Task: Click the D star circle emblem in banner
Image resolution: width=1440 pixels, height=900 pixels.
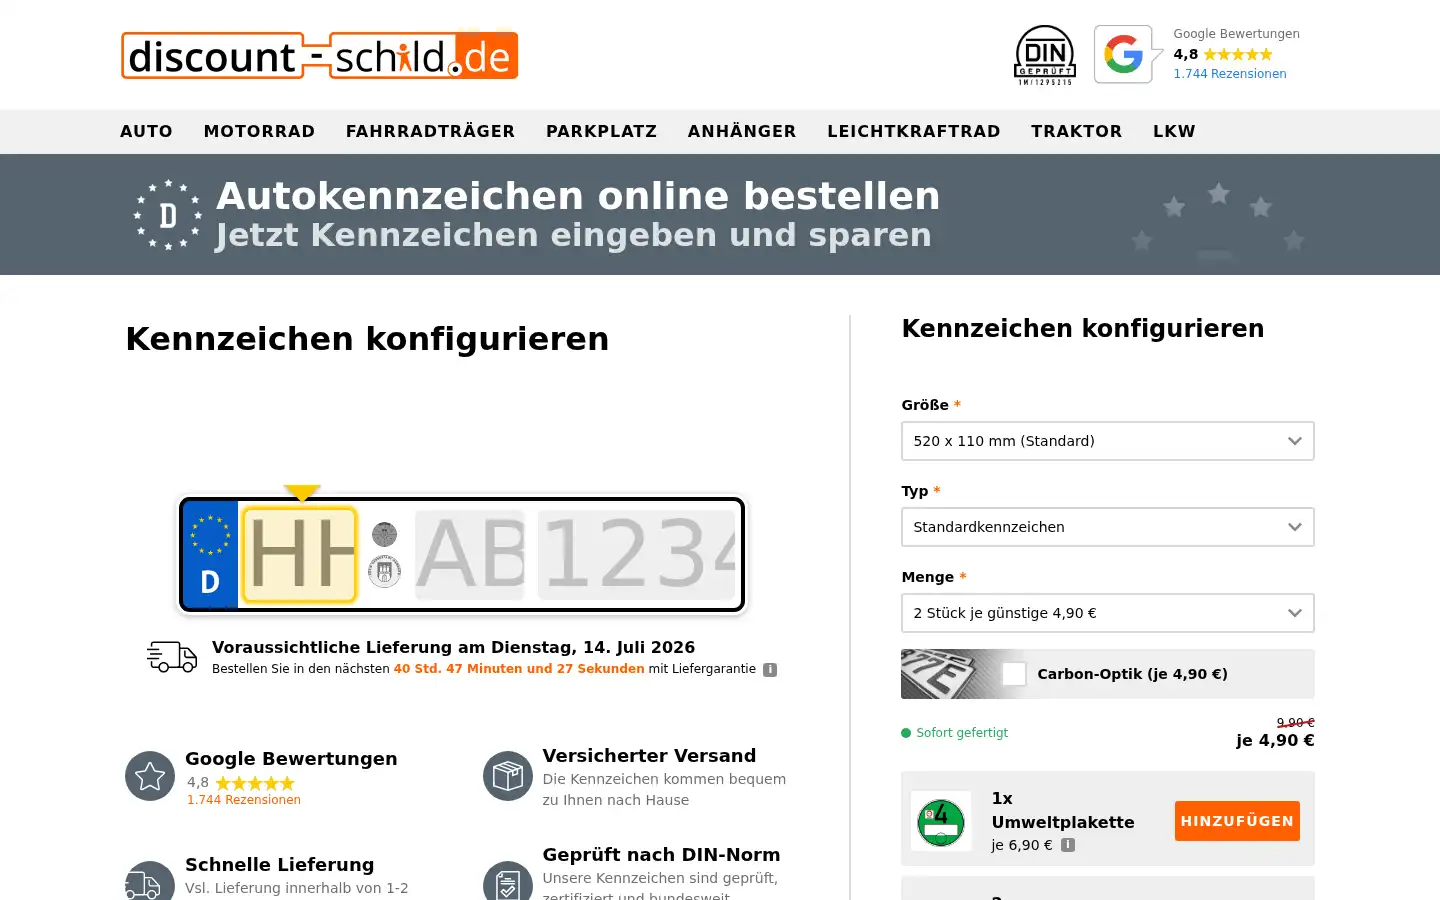Action: point(168,215)
